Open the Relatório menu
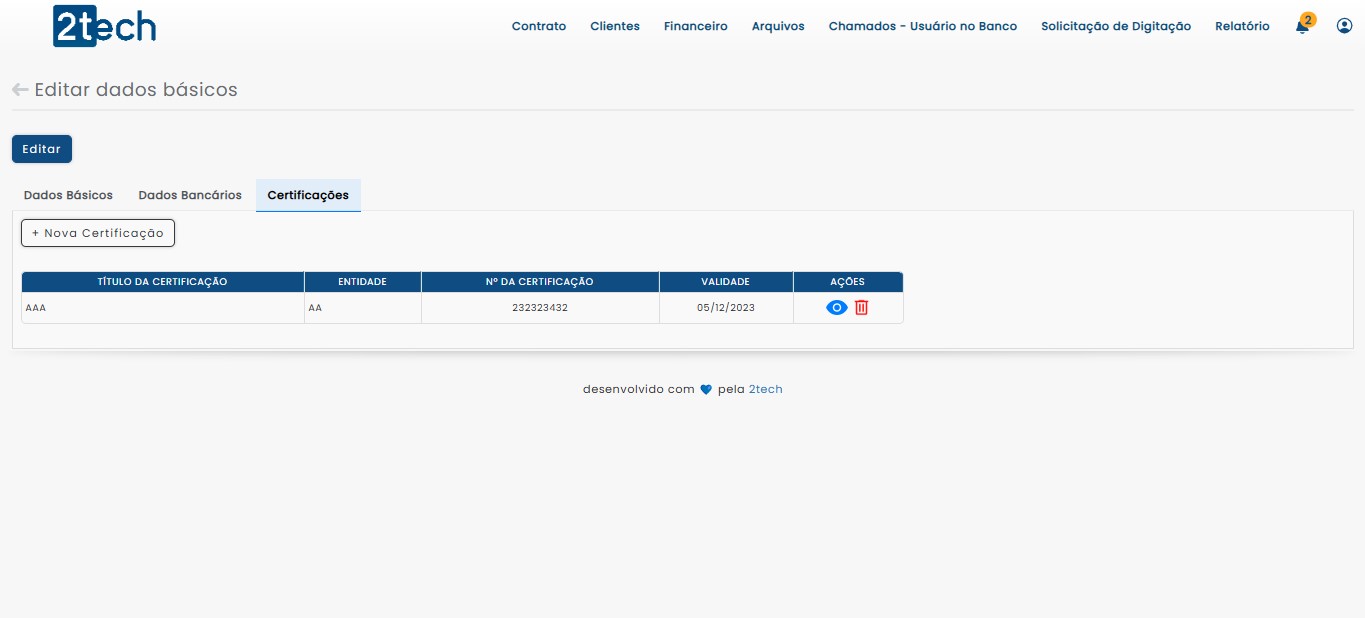Viewport: 1365px width, 618px height. (x=1242, y=27)
